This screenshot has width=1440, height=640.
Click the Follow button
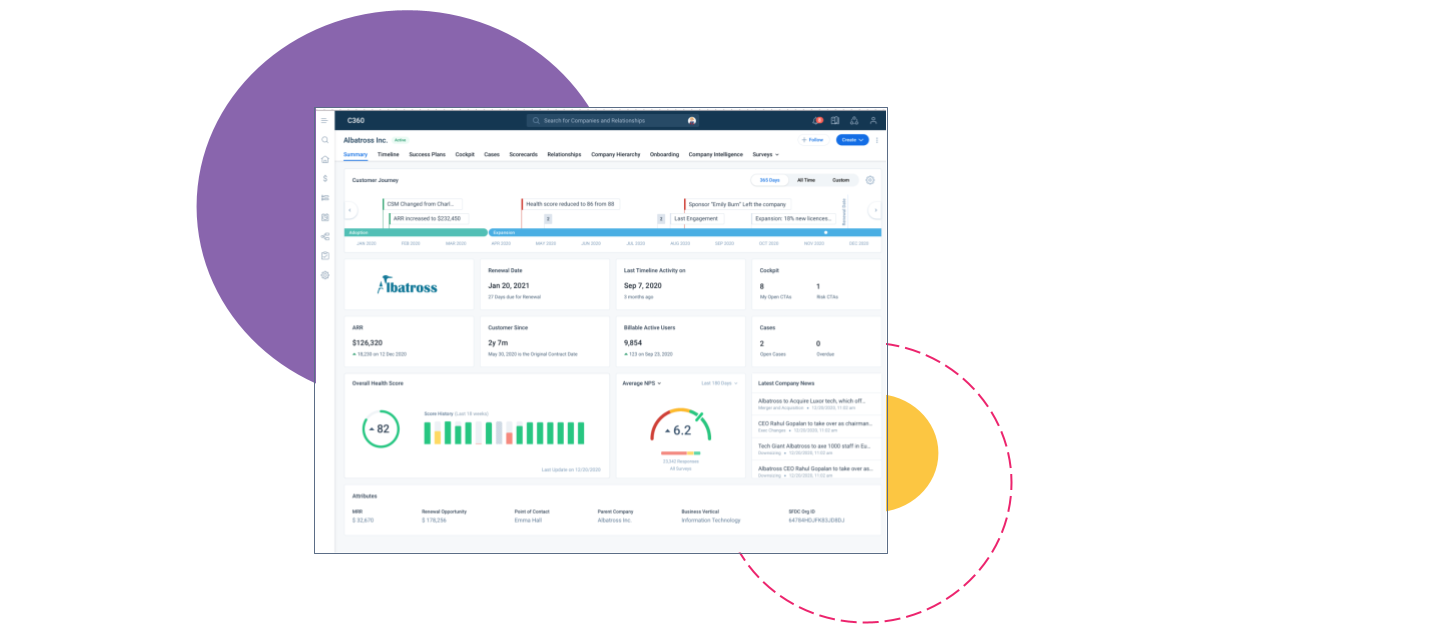(813, 140)
